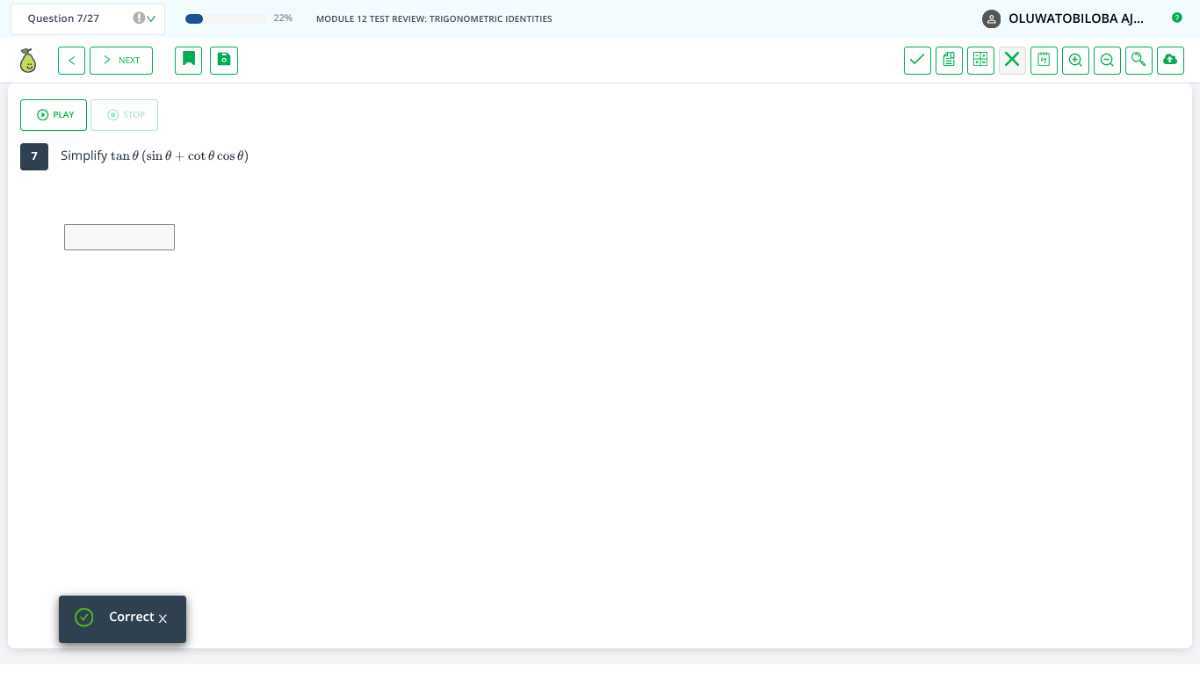This screenshot has width=1200, height=674.
Task: Open the magnifier search tool
Action: (x=1138, y=60)
